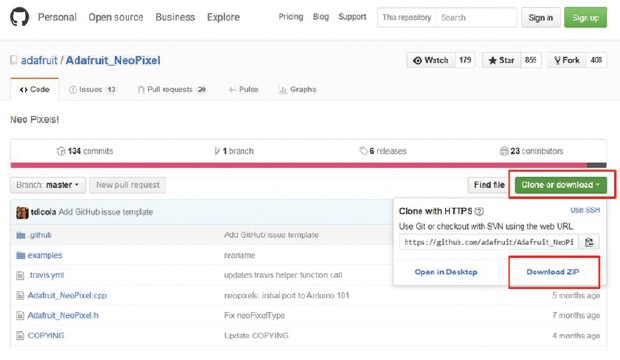Select the HTTPS clone URL field
Viewport: 620px width, 360px height.
[x=489, y=242]
